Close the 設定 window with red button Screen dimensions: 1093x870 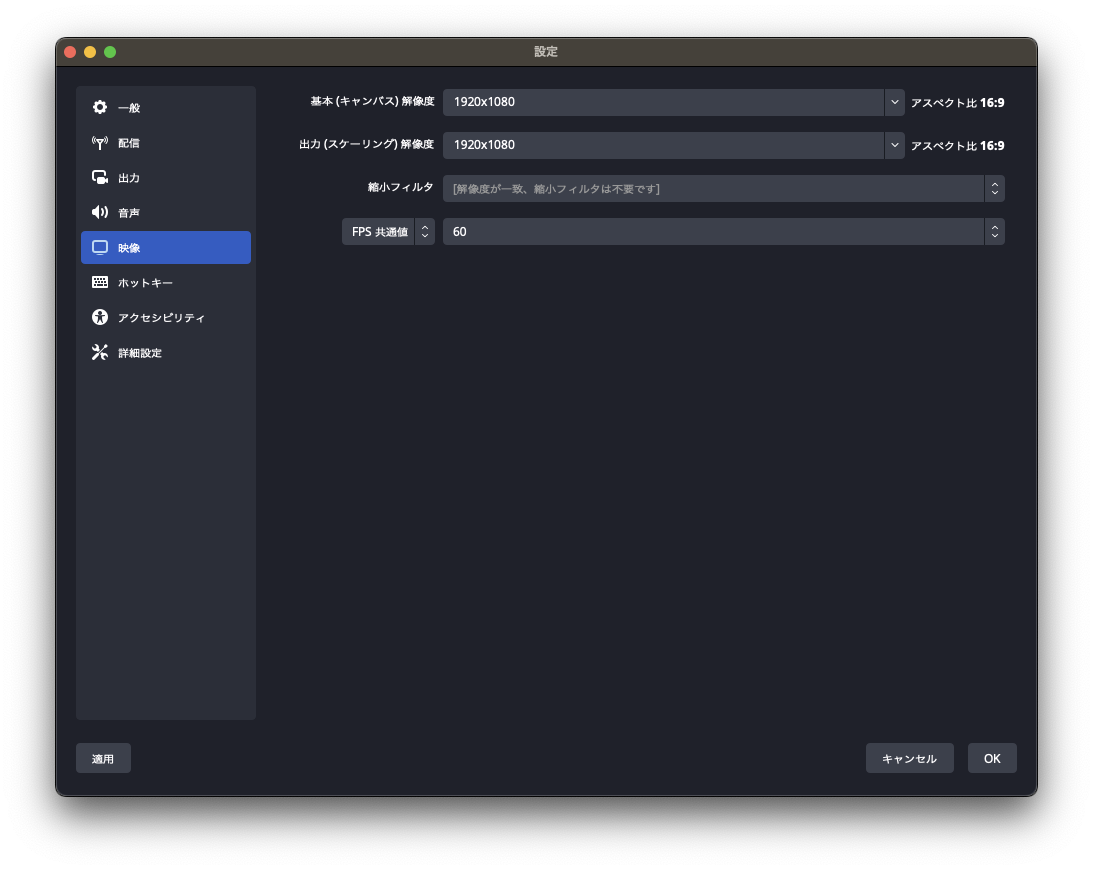point(70,52)
